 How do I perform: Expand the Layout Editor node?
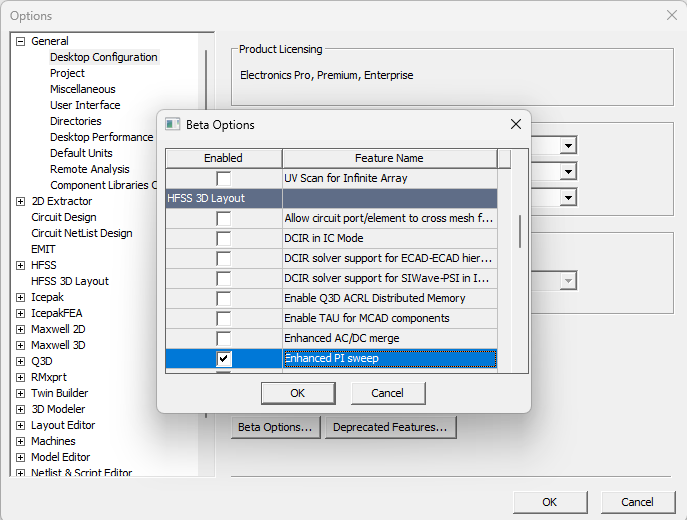pyautogui.click(x=20, y=425)
